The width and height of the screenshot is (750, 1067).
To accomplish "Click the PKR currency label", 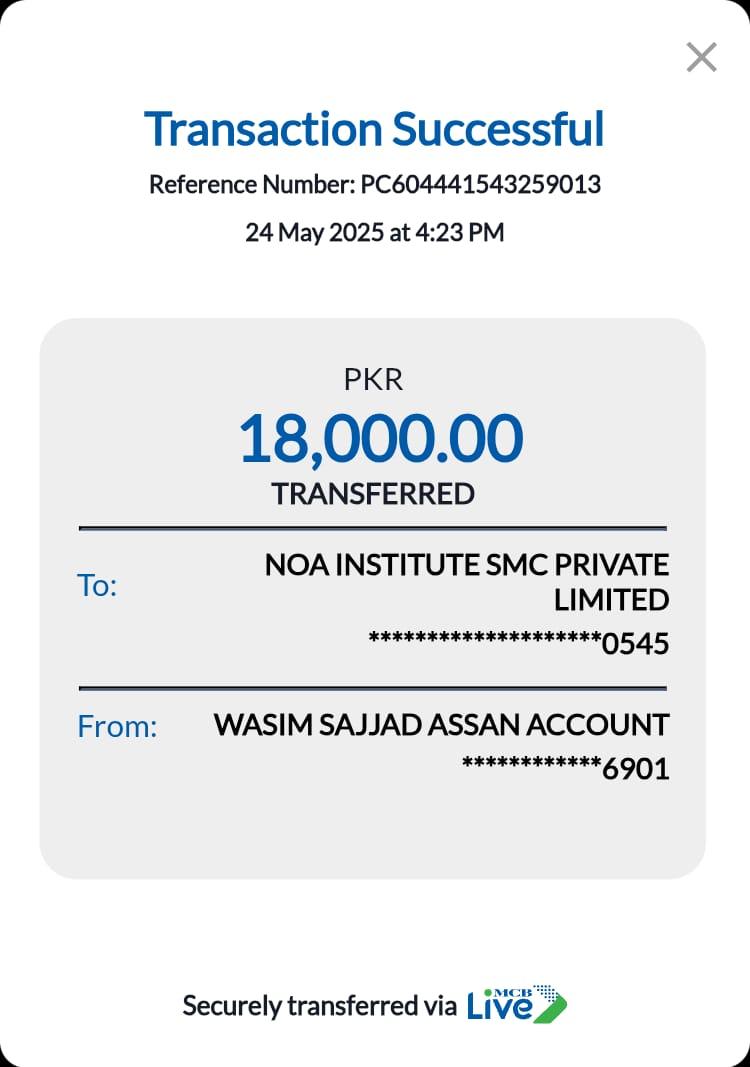I will click(x=373, y=380).
